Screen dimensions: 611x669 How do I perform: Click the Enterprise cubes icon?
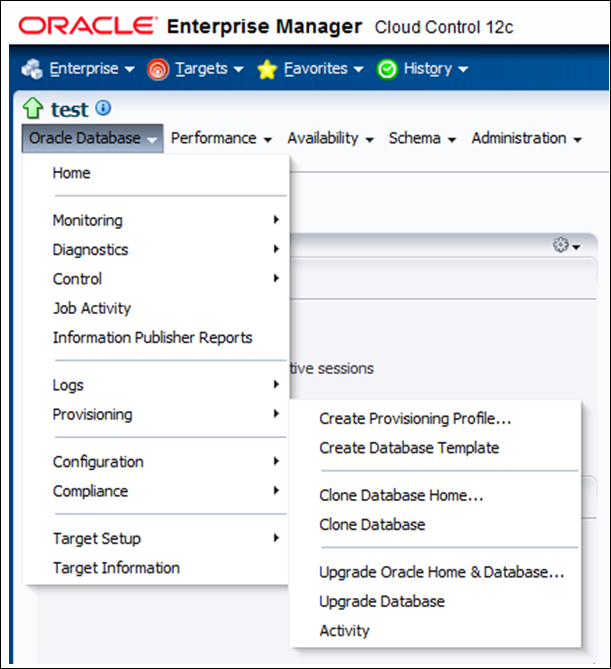pyautogui.click(x=32, y=69)
